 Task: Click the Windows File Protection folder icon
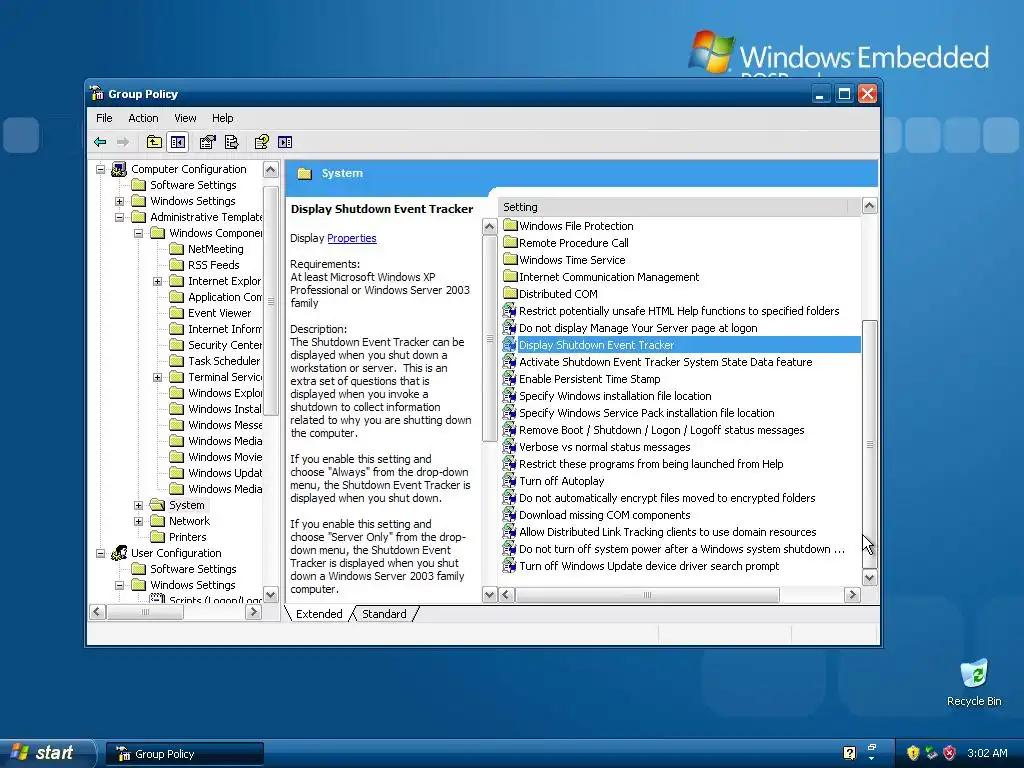[510, 225]
